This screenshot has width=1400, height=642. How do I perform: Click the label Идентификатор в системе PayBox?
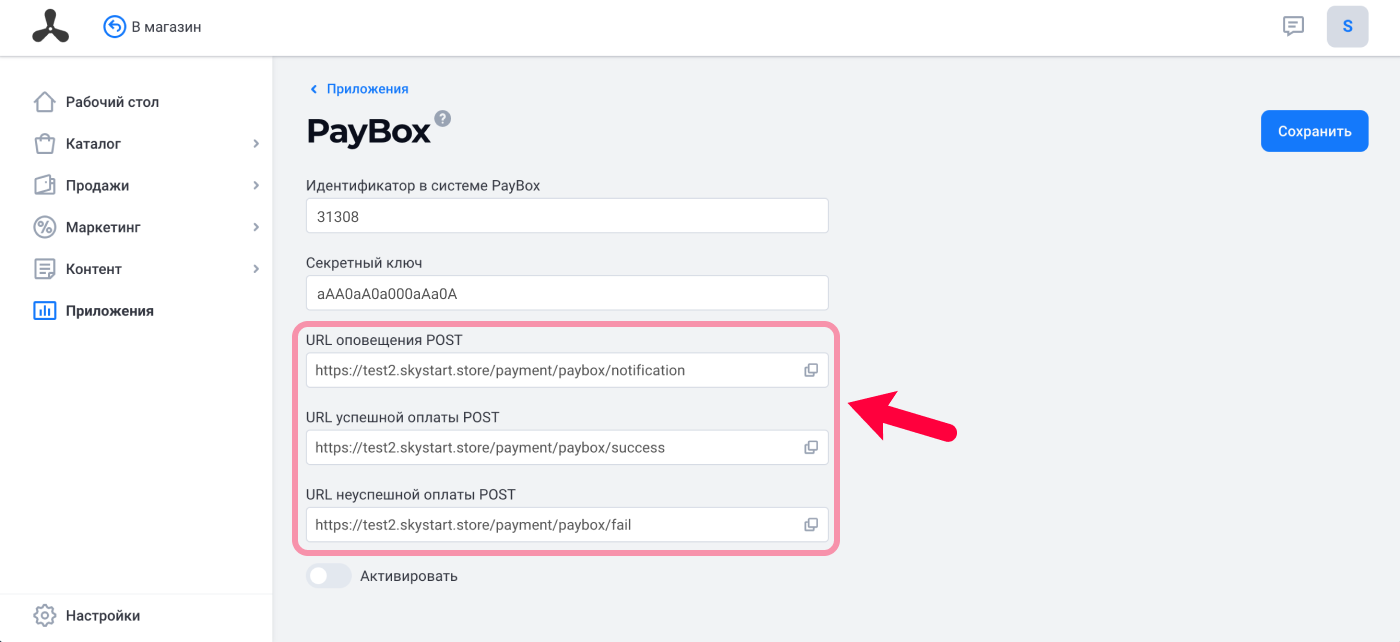[423, 186]
